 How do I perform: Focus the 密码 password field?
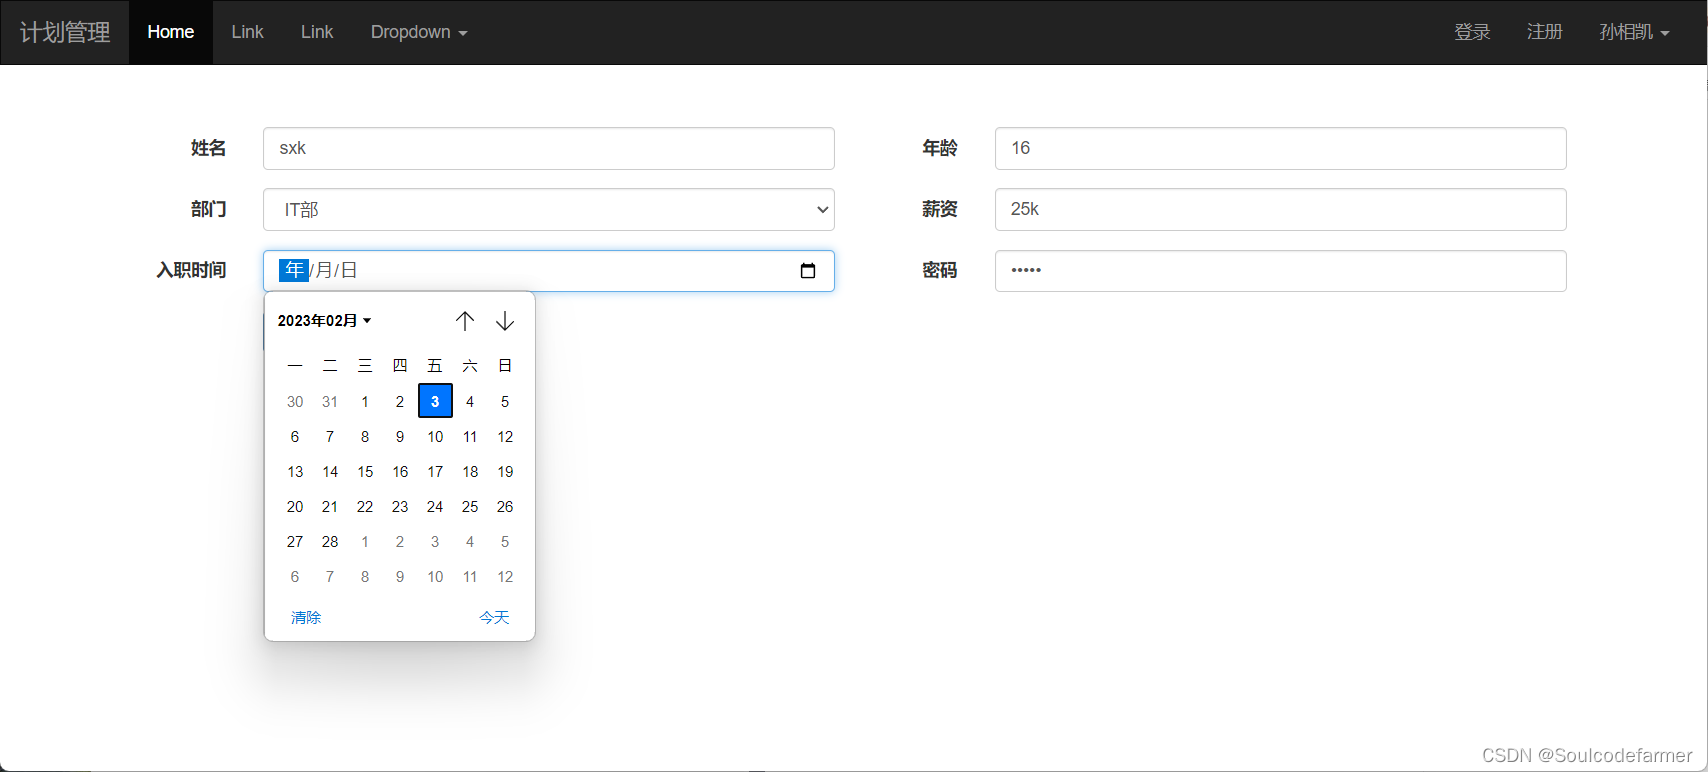coord(1281,271)
